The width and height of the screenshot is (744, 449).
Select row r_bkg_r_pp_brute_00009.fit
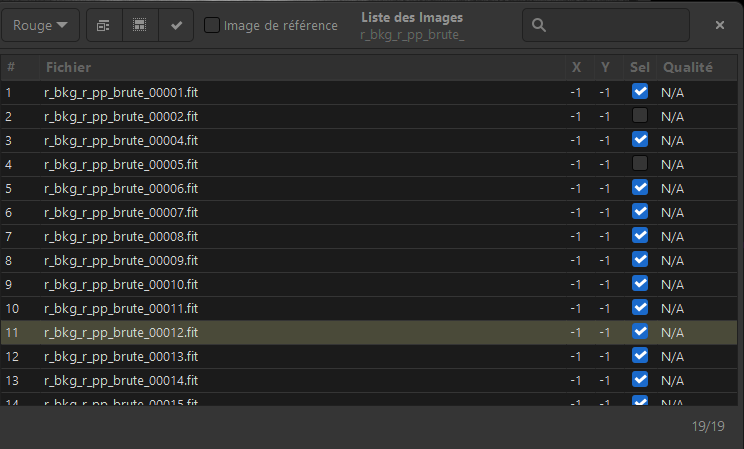121,260
